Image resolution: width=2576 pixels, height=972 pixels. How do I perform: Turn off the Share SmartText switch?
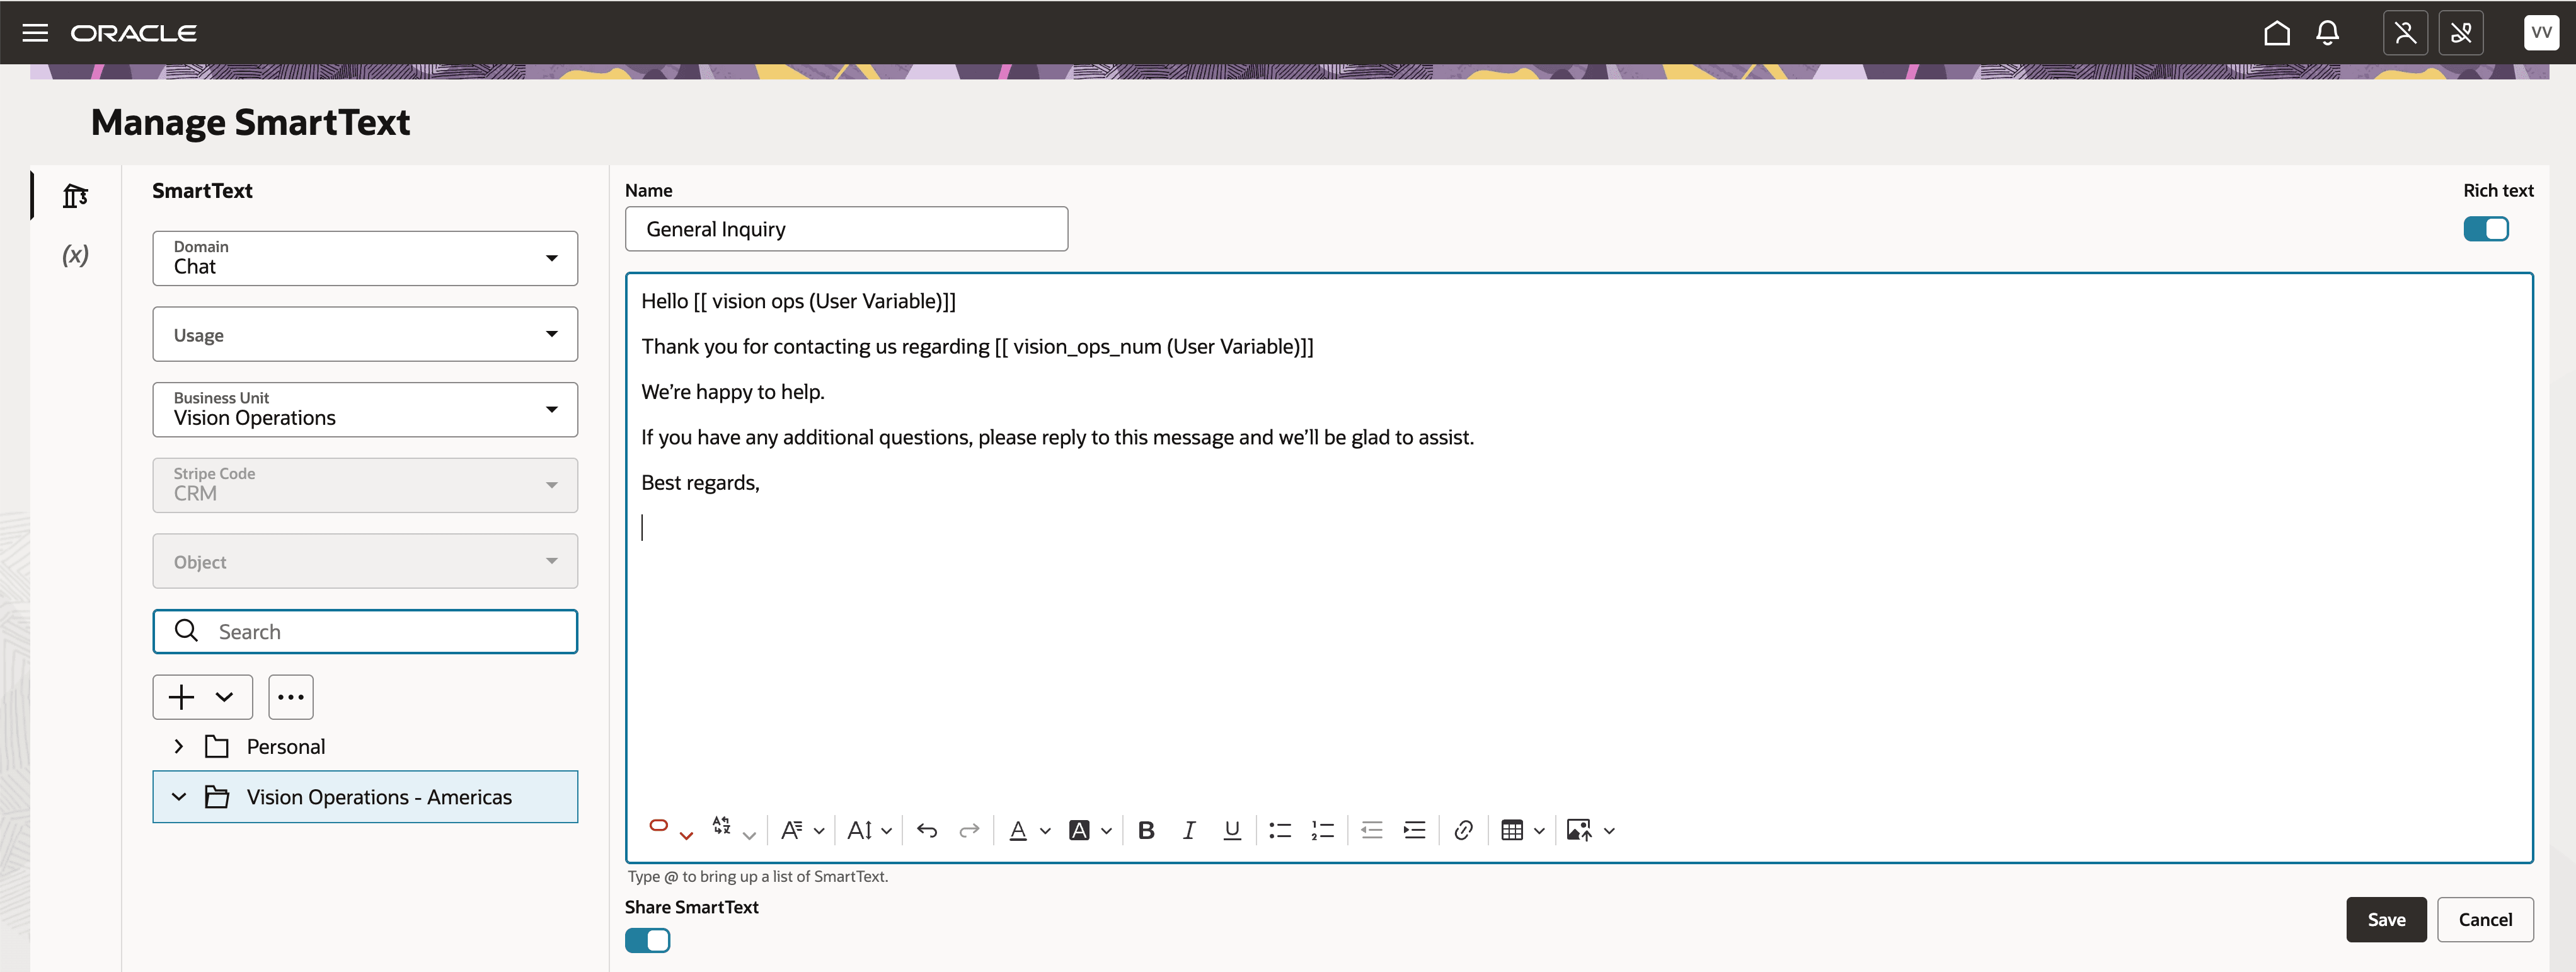point(648,940)
